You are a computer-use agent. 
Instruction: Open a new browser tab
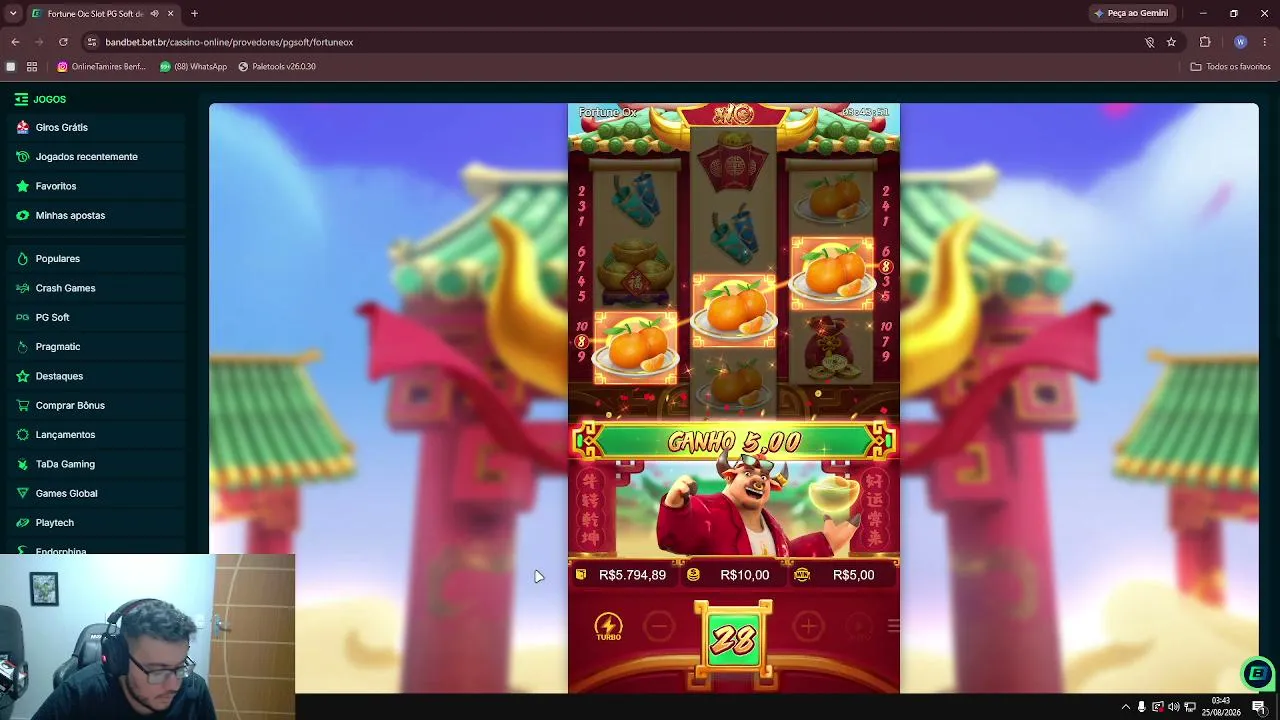tap(194, 14)
